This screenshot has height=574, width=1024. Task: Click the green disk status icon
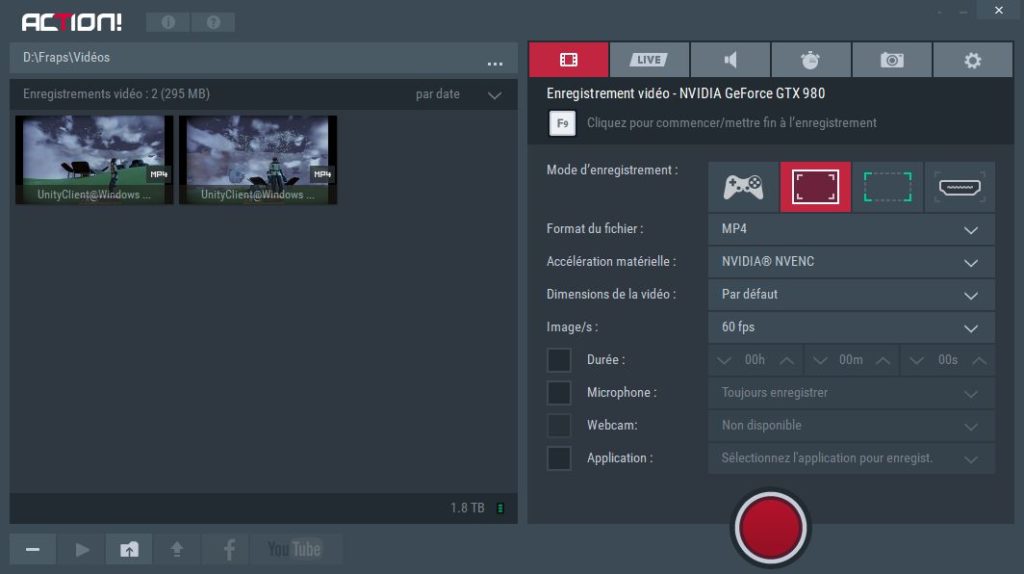tap(500, 508)
